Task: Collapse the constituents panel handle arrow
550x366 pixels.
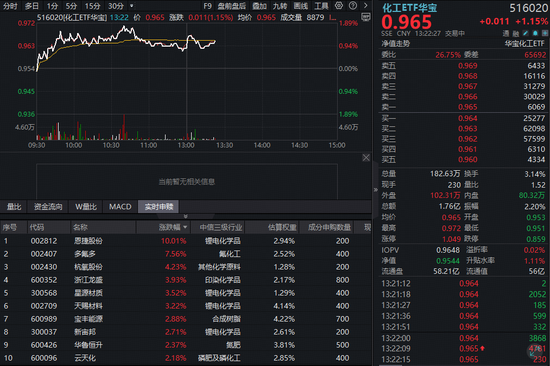Action: pos(186,216)
